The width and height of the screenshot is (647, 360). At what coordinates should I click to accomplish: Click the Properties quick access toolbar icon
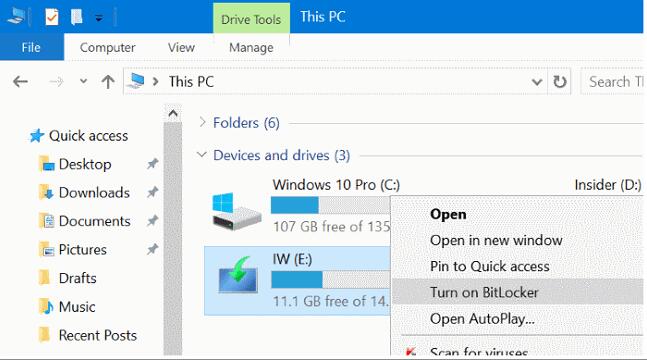coord(52,17)
